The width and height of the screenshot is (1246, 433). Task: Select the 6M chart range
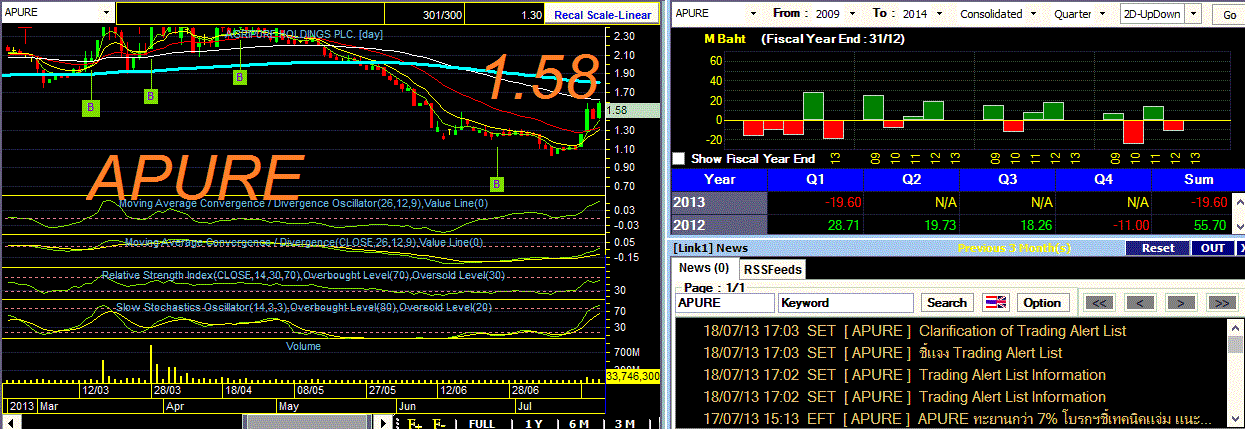pyautogui.click(x=578, y=424)
